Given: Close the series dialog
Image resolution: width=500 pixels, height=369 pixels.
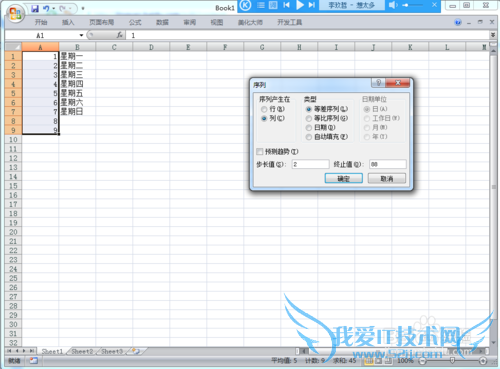Looking at the screenshot, I should (x=398, y=83).
